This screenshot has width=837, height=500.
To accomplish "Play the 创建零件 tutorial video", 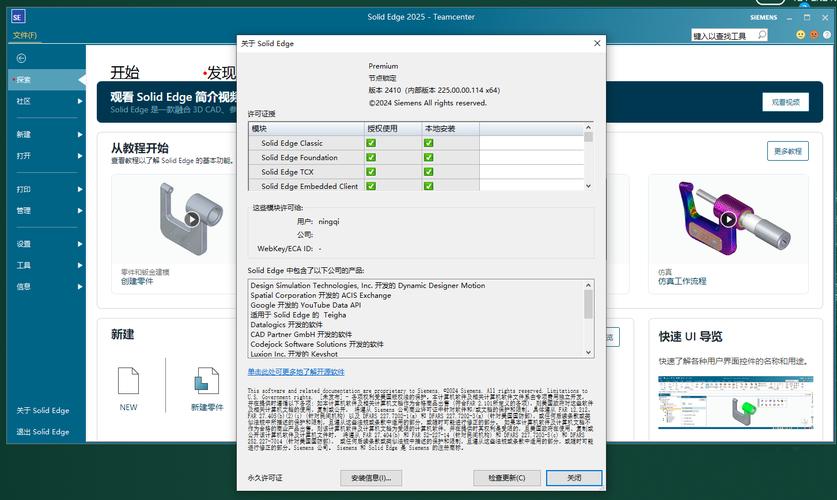I will pyautogui.click(x=192, y=219).
